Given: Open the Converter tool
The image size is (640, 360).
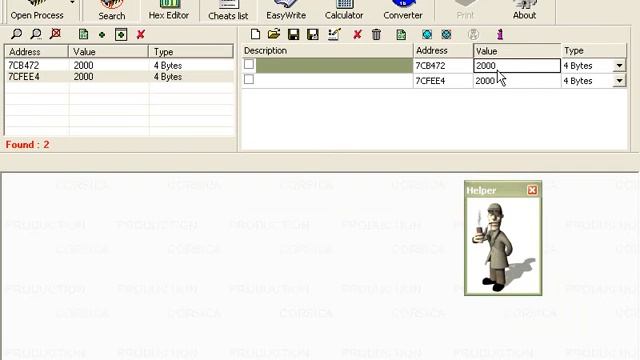Looking at the screenshot, I should (x=402, y=11).
